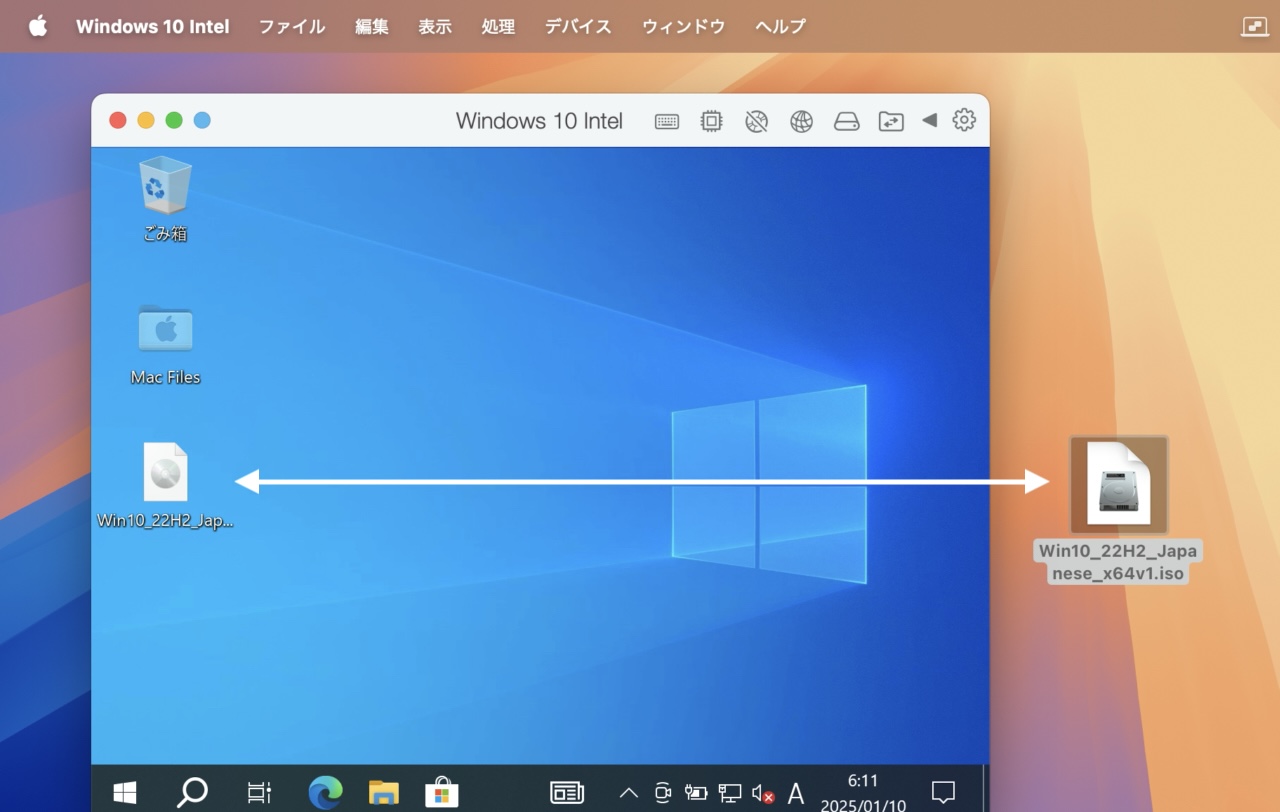Select the Mac Files folder icon
The height and width of the screenshot is (812, 1280).
(165, 344)
